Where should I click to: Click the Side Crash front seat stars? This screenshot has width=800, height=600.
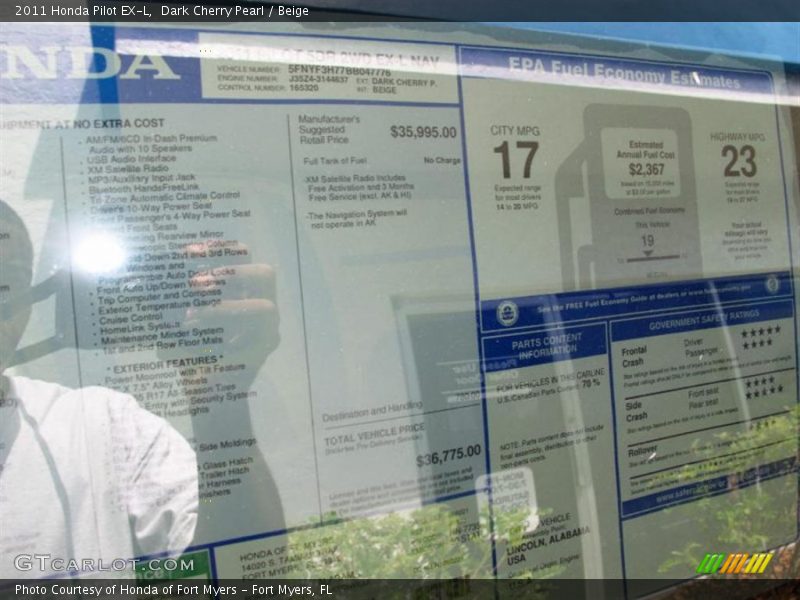(760, 381)
